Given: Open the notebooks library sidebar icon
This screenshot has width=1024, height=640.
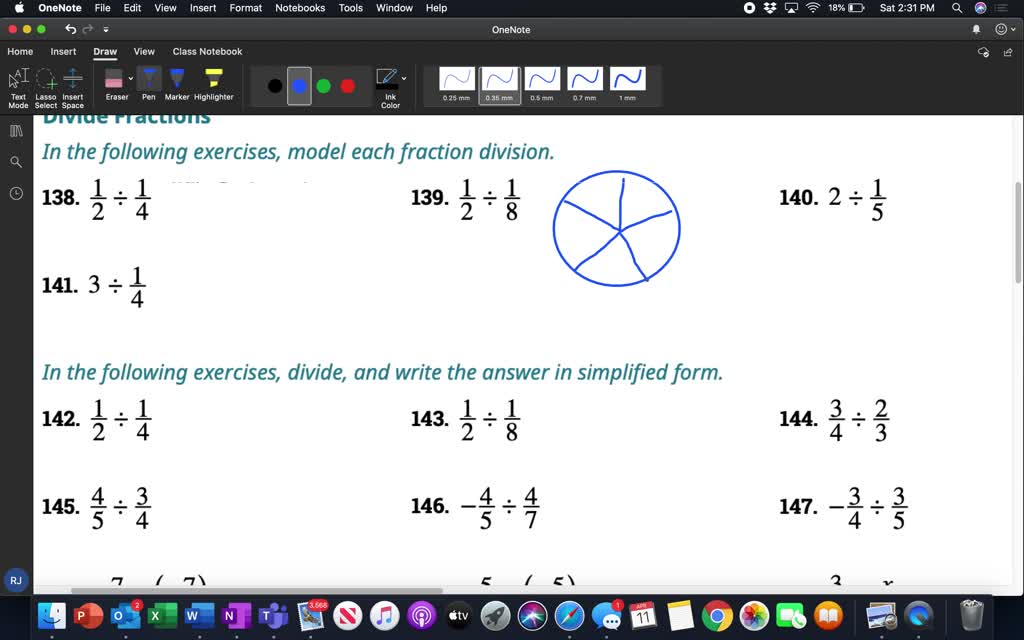Looking at the screenshot, I should [x=15, y=130].
